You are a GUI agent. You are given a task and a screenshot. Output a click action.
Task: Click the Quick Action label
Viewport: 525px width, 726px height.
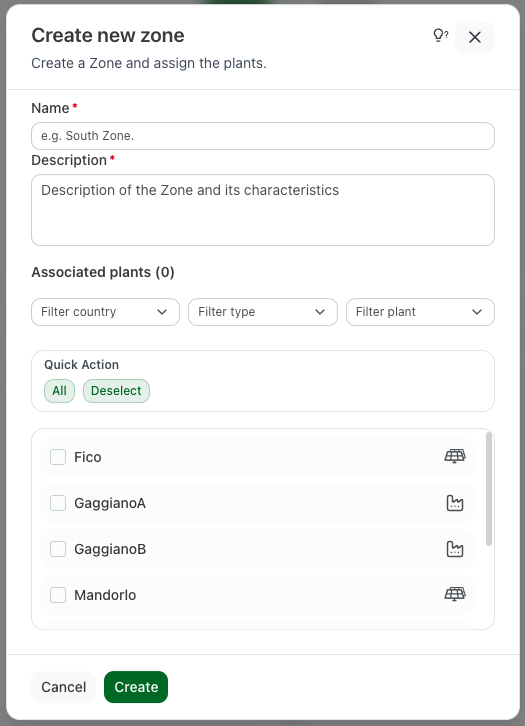point(81,365)
